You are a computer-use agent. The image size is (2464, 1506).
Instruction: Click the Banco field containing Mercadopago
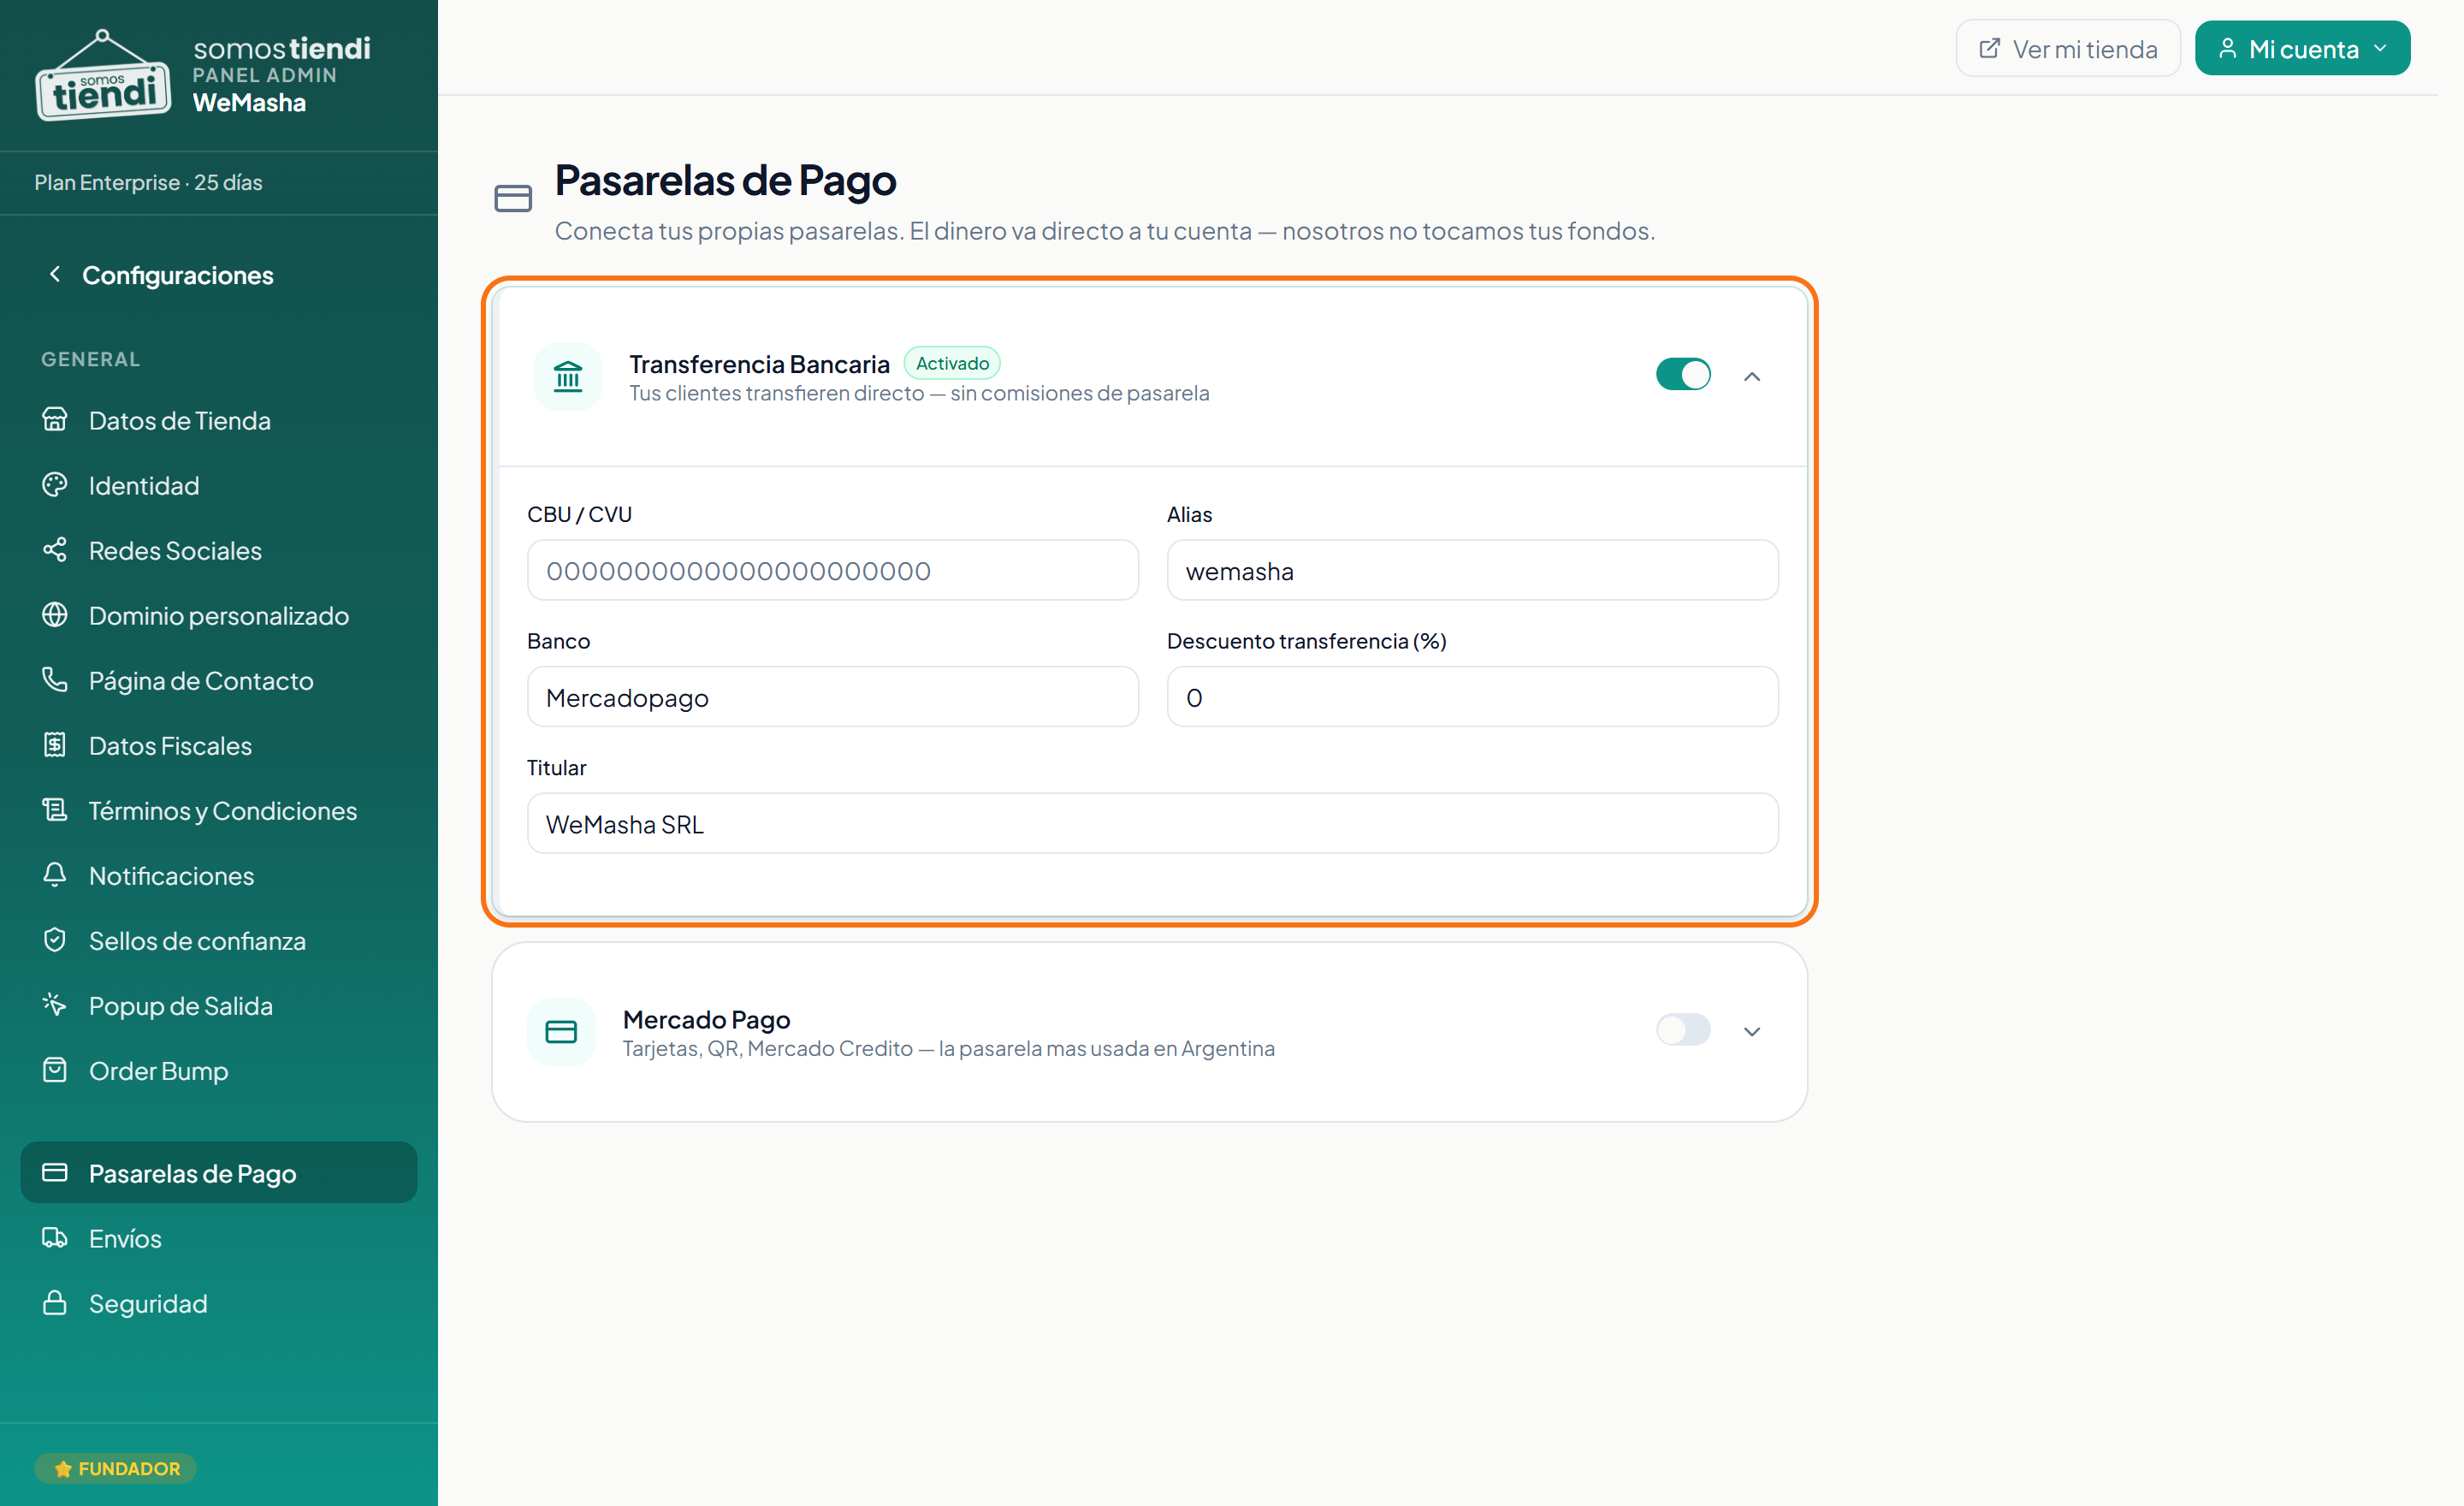[833, 697]
